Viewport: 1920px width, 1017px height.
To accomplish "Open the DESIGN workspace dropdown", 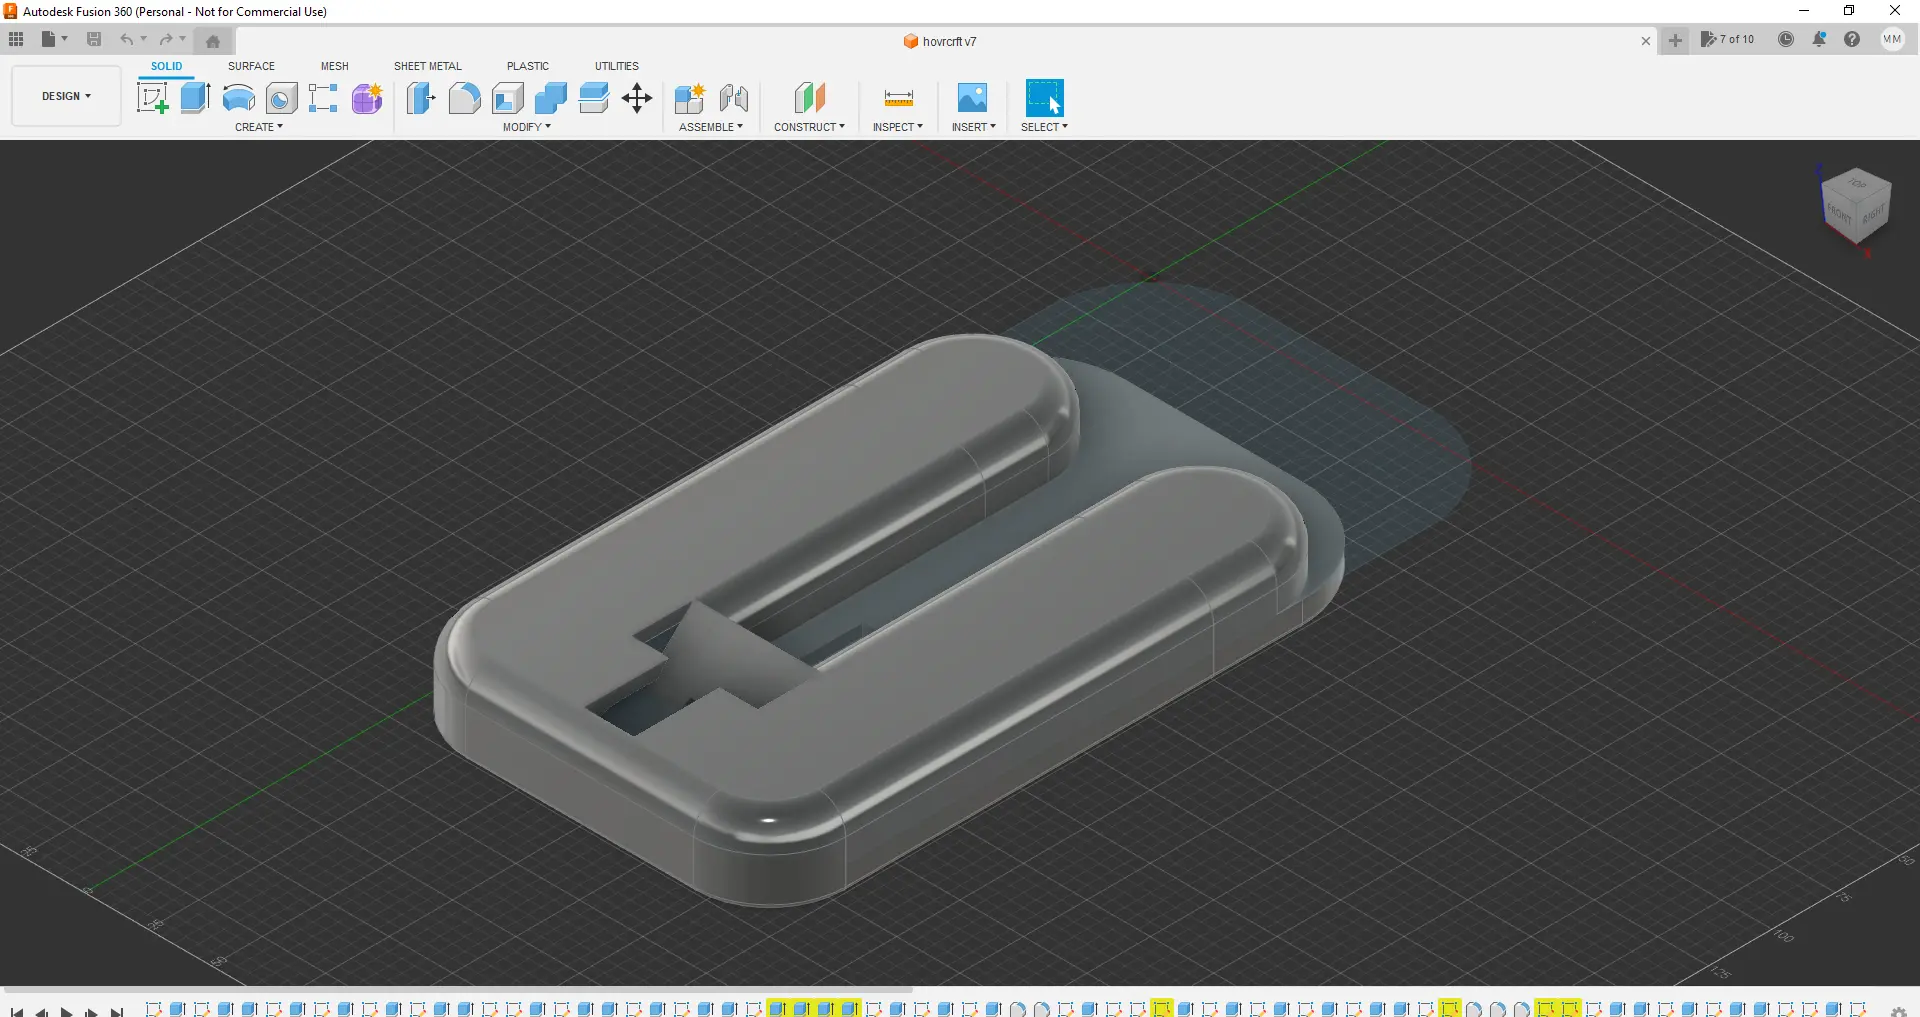I will (66, 96).
